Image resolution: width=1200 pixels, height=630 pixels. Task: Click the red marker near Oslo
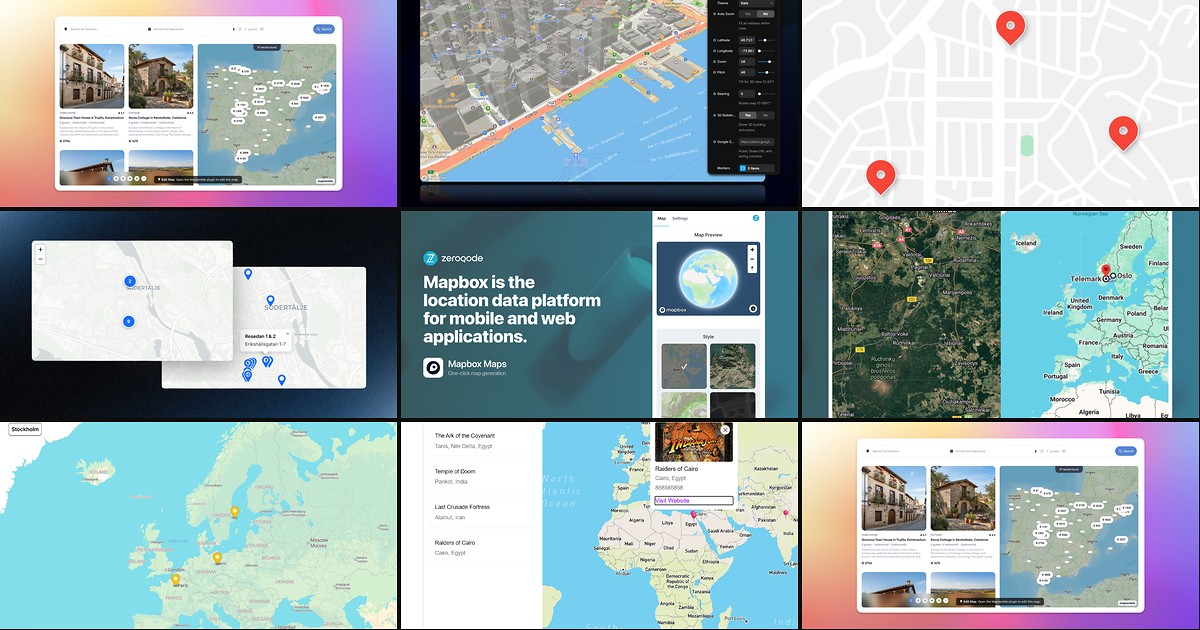(1107, 270)
